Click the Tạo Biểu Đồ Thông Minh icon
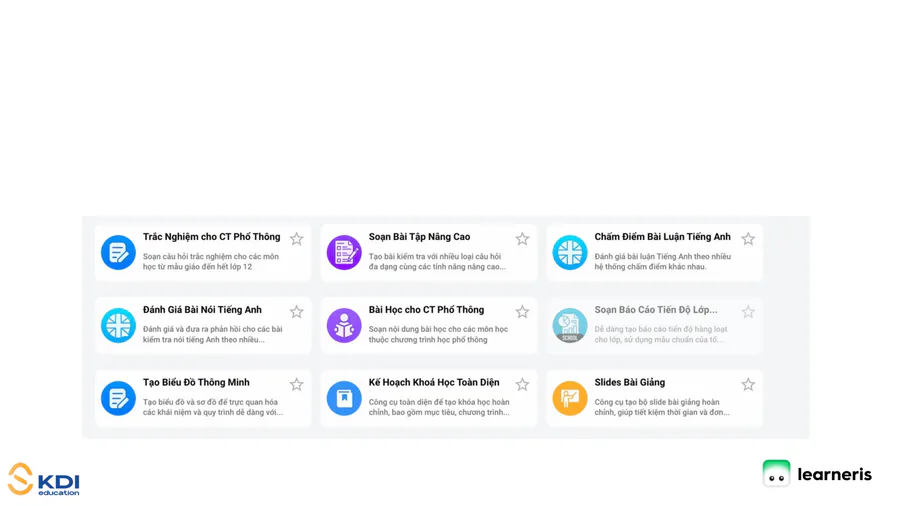 (118, 398)
